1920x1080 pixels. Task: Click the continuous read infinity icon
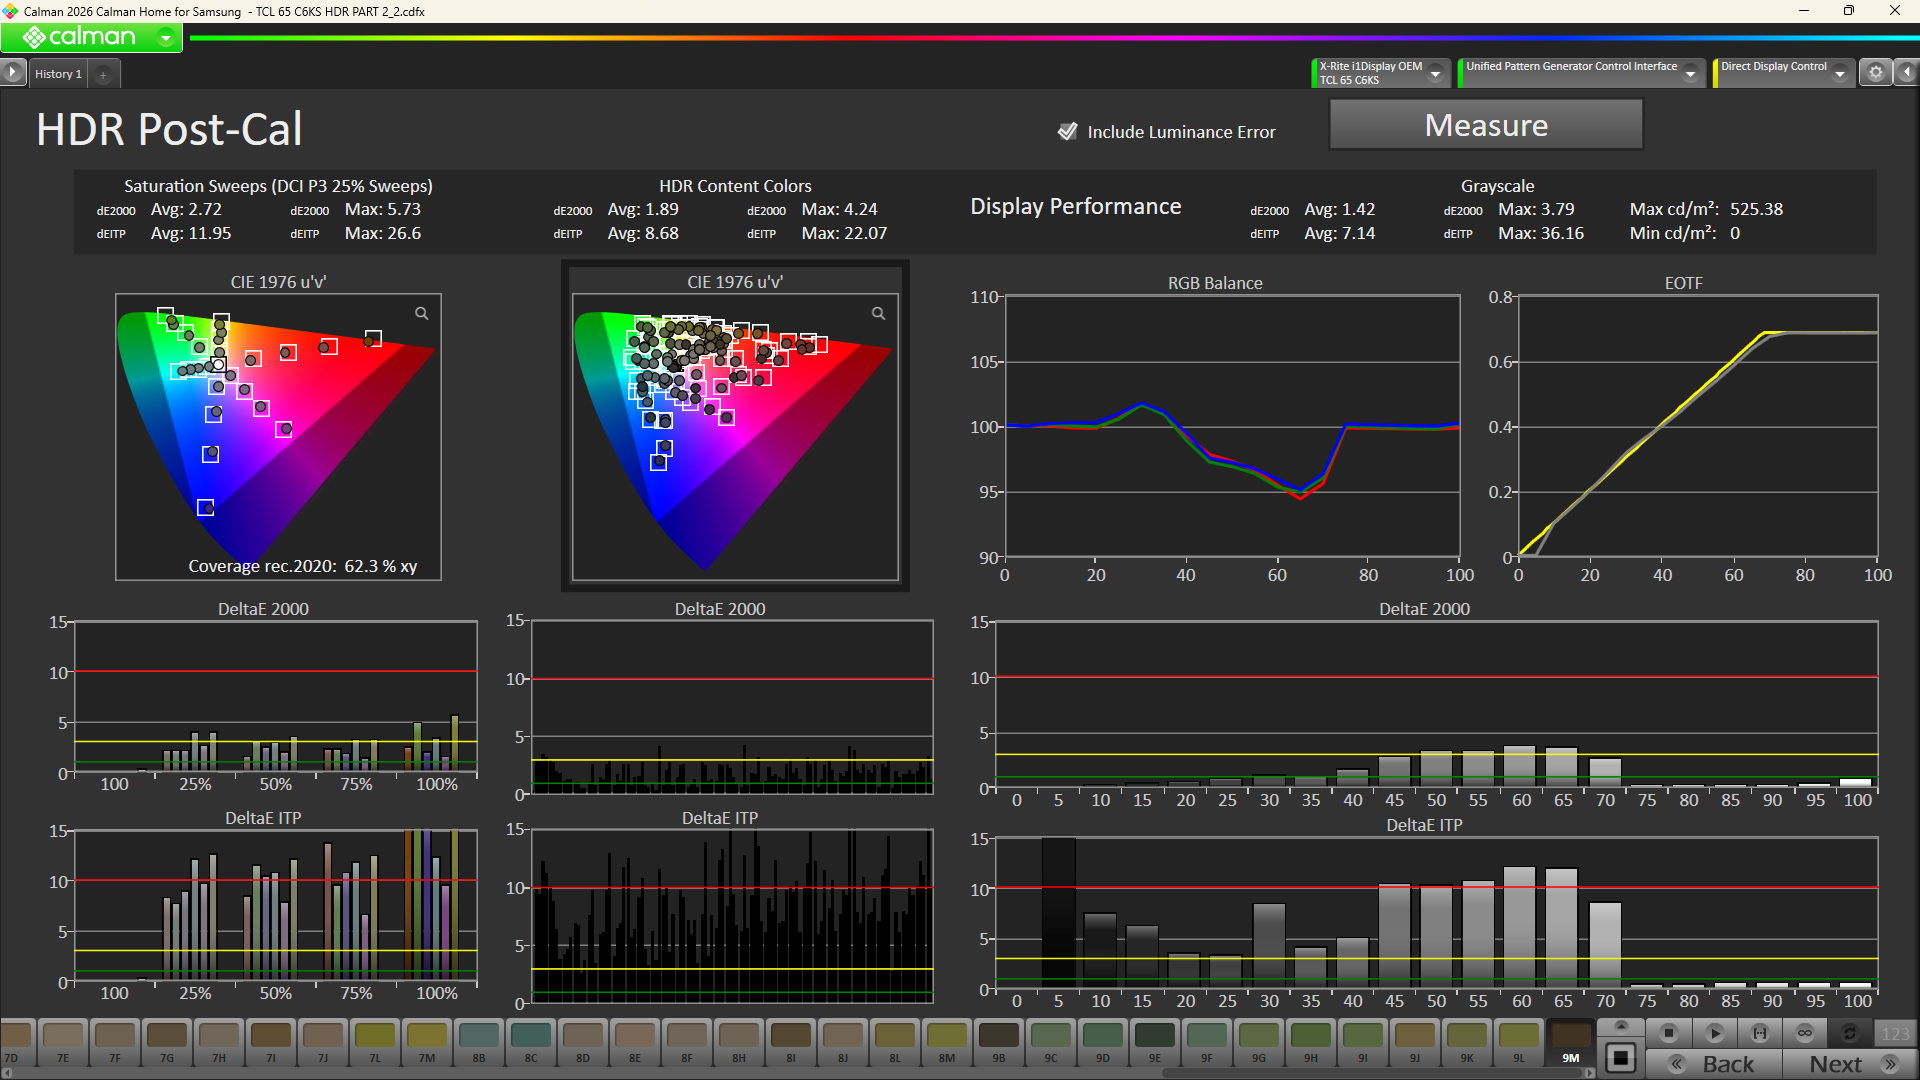(x=1805, y=1033)
